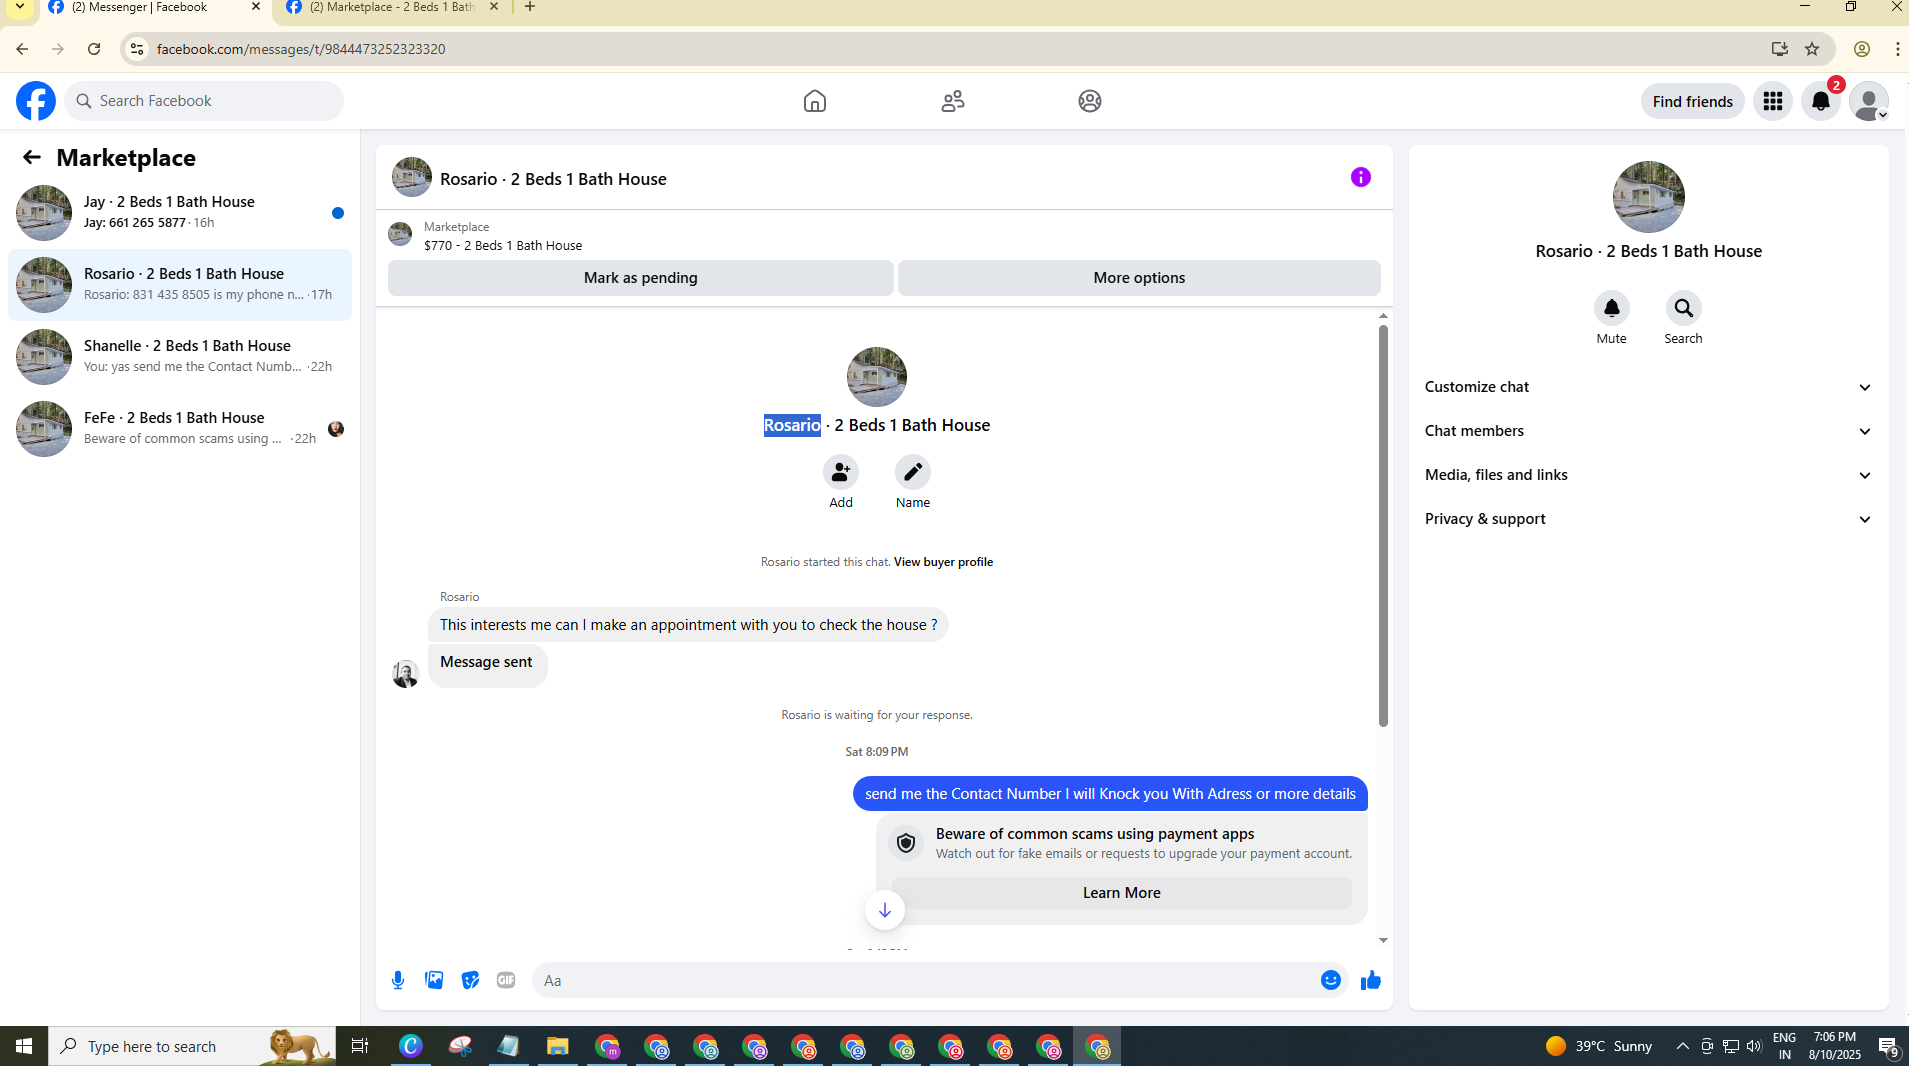Click Find friends button
Image resolution: width=1909 pixels, height=1066 pixels.
click(x=1693, y=101)
